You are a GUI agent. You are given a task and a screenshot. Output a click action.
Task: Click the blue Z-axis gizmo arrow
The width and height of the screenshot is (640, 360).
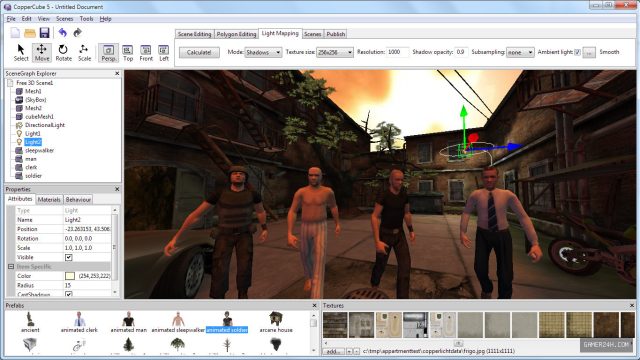[x=515, y=146]
